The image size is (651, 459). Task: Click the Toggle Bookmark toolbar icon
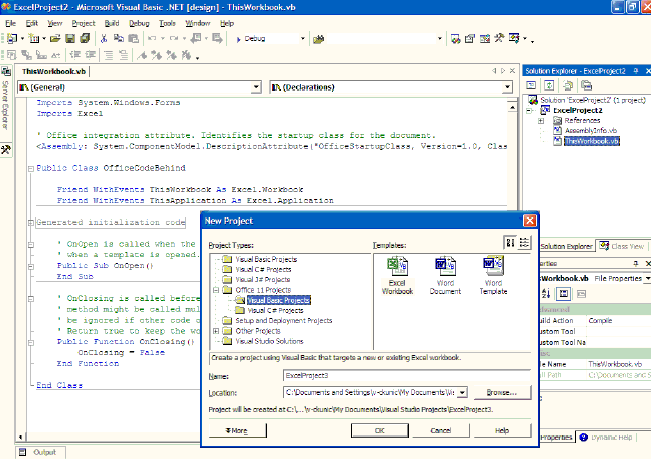pos(142,55)
